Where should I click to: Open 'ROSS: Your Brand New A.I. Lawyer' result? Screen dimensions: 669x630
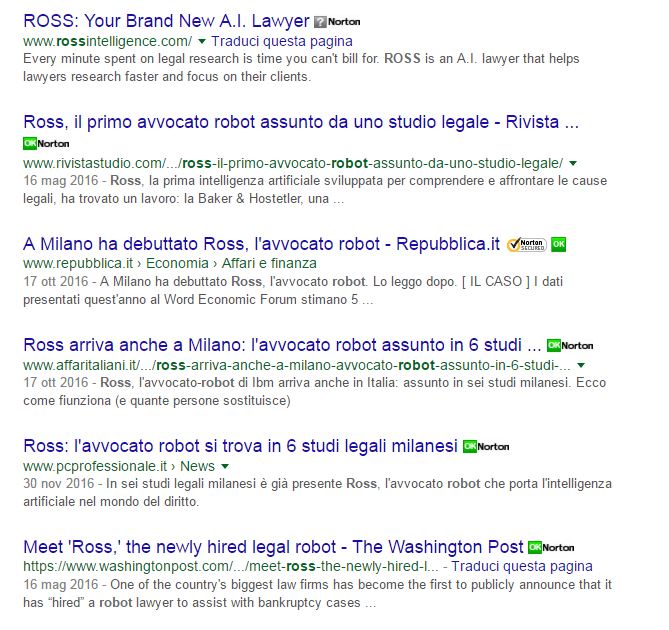[x=166, y=21]
